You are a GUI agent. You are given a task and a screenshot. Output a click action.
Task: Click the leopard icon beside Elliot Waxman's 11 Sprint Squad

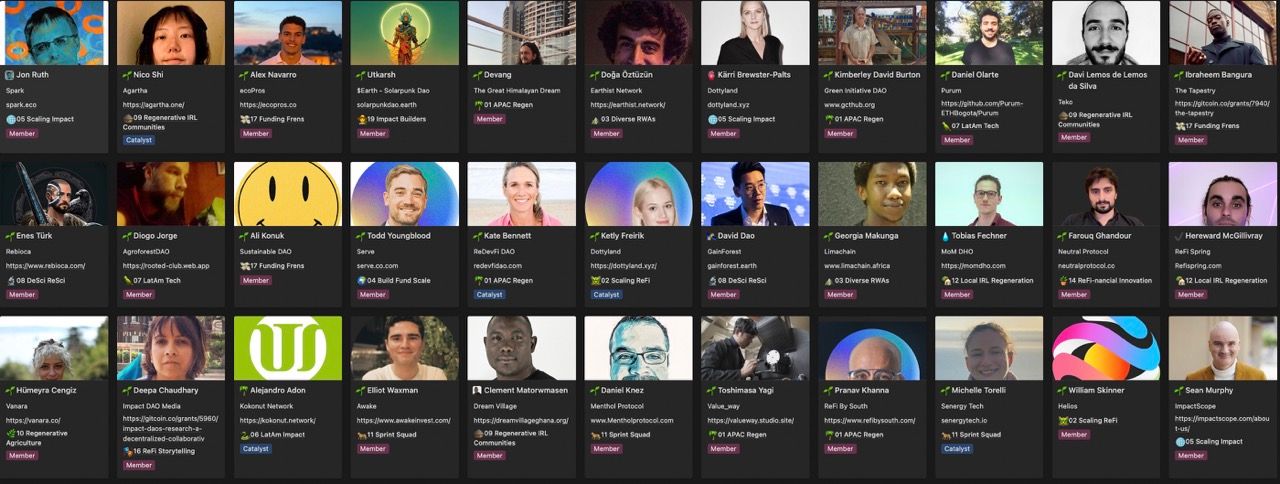click(x=361, y=435)
